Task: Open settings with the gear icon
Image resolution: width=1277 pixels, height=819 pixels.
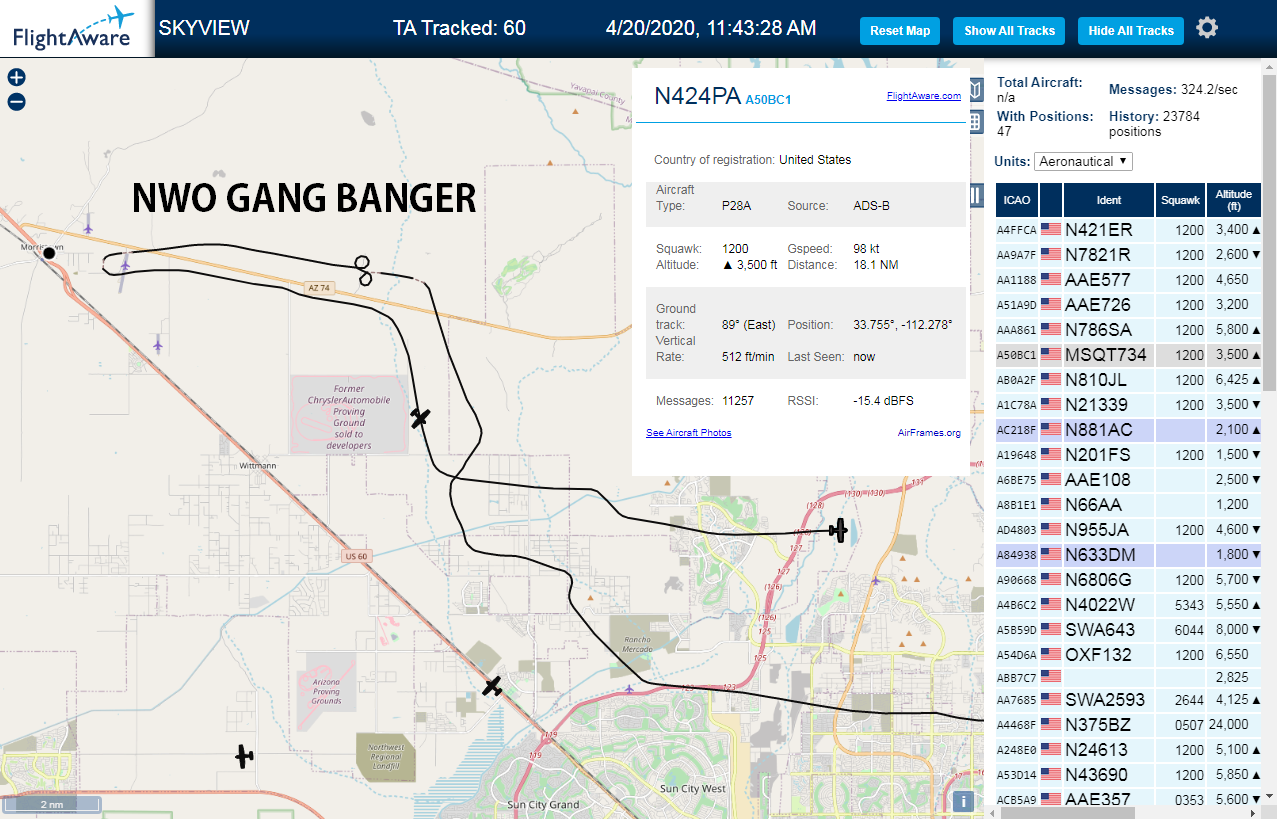Action: pyautogui.click(x=1207, y=28)
